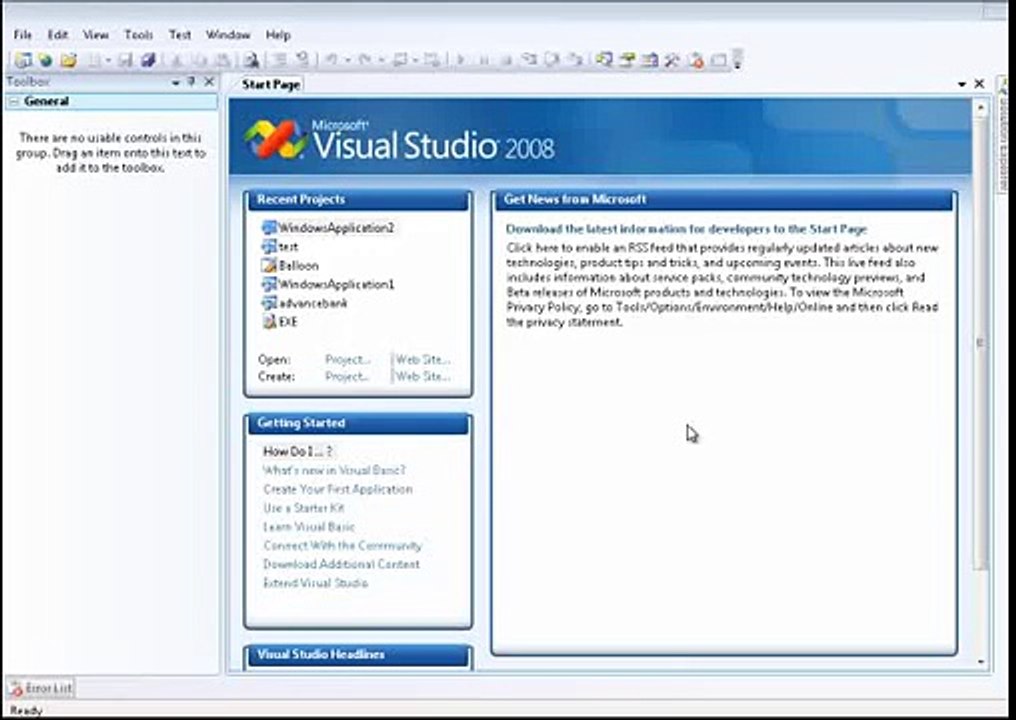This screenshot has width=1016, height=720.
Task: Collapse the General toolbox group
Action: pyautogui.click(x=13, y=102)
